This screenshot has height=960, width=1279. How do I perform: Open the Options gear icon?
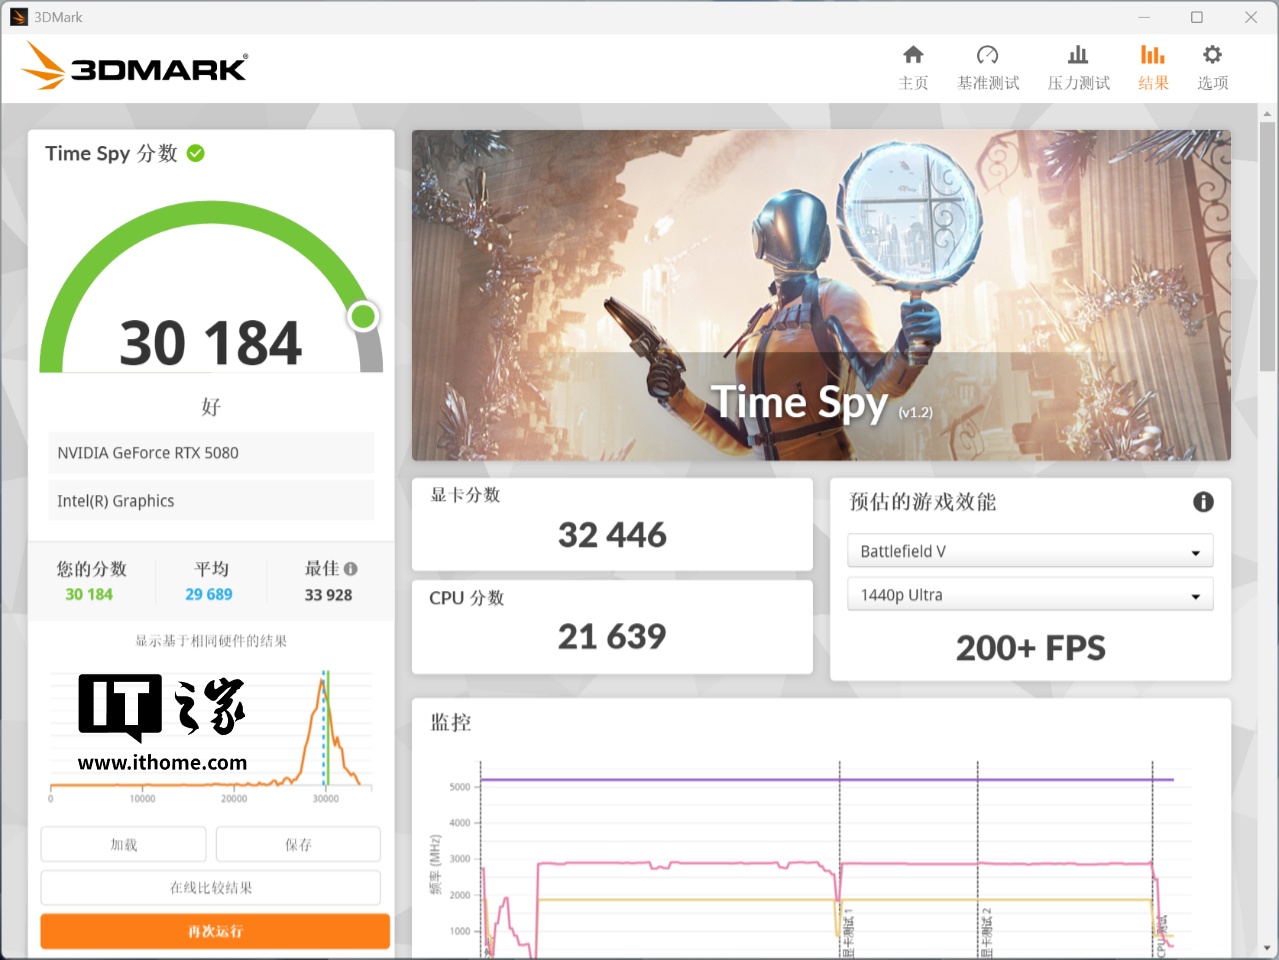click(1212, 56)
